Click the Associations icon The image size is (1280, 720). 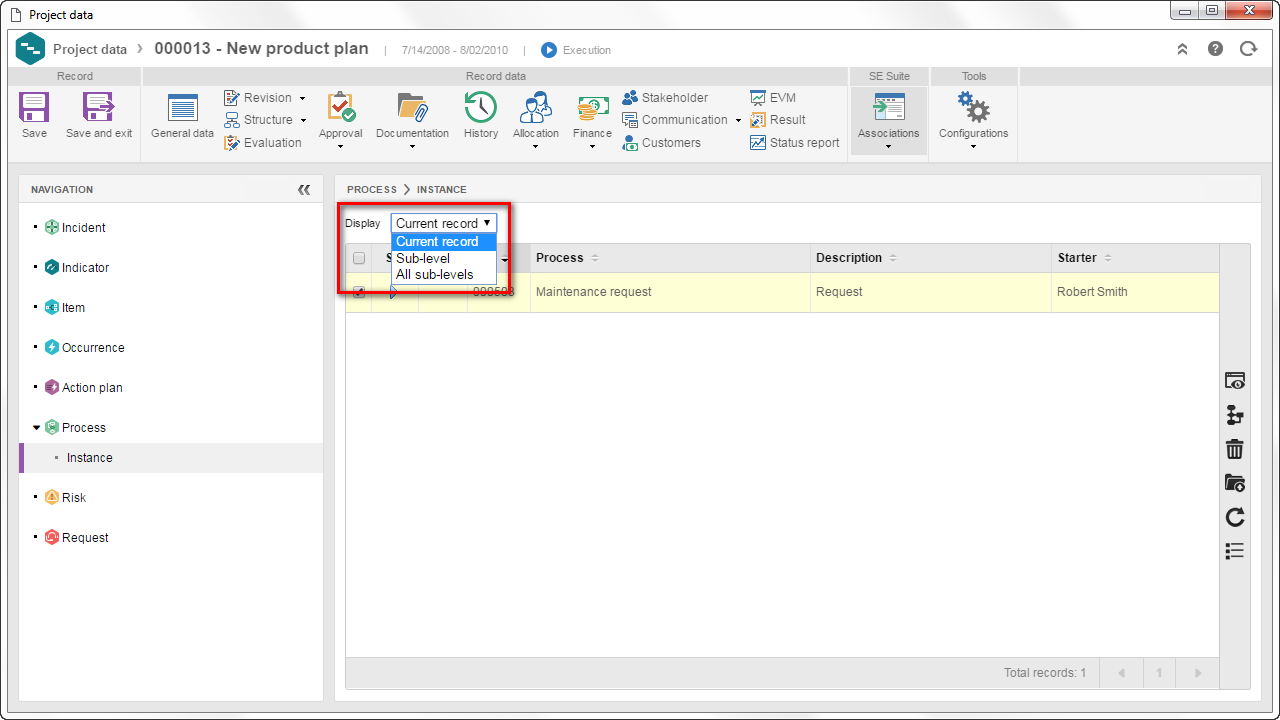[889, 108]
